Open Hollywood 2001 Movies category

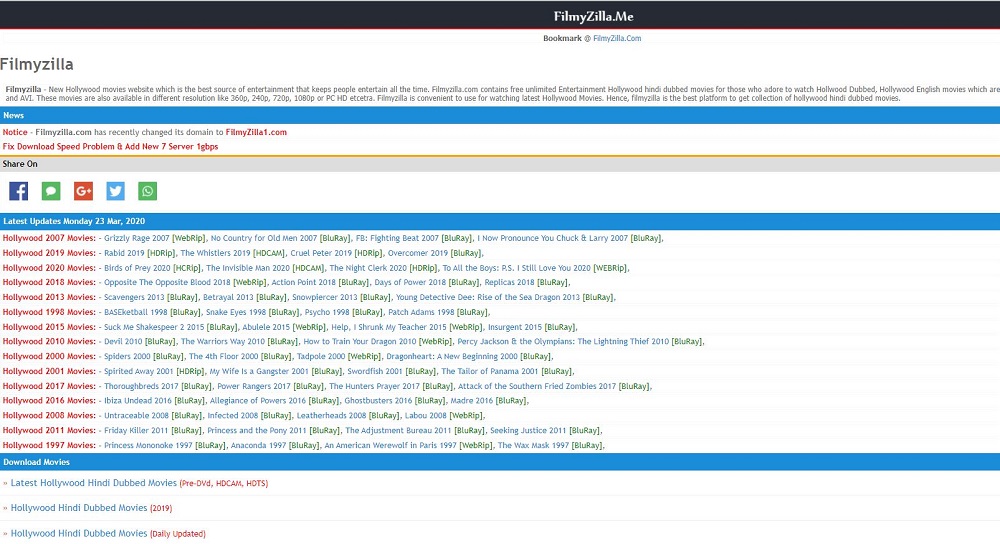point(49,371)
